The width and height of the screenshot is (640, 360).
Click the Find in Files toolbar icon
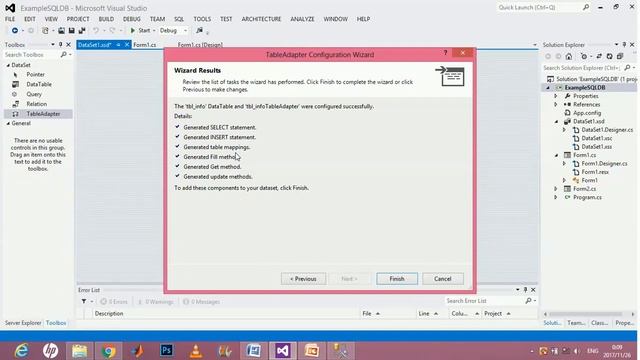click(x=199, y=31)
